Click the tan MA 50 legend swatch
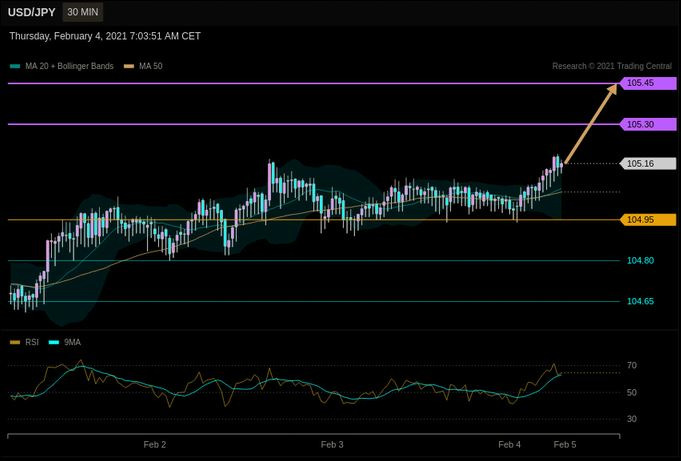The width and height of the screenshot is (681, 461). click(129, 66)
